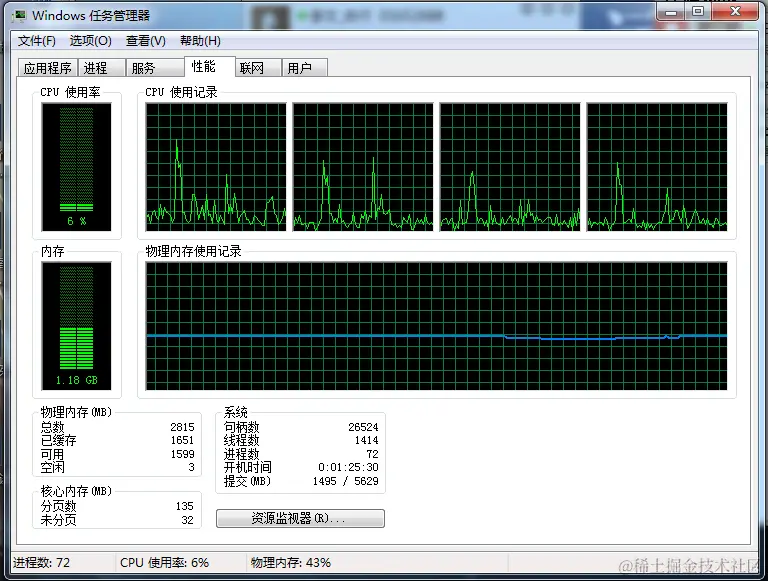The height and width of the screenshot is (581, 768).
Task: Click the 开机时间 value 0:01:25:30
Action: [x=348, y=467]
